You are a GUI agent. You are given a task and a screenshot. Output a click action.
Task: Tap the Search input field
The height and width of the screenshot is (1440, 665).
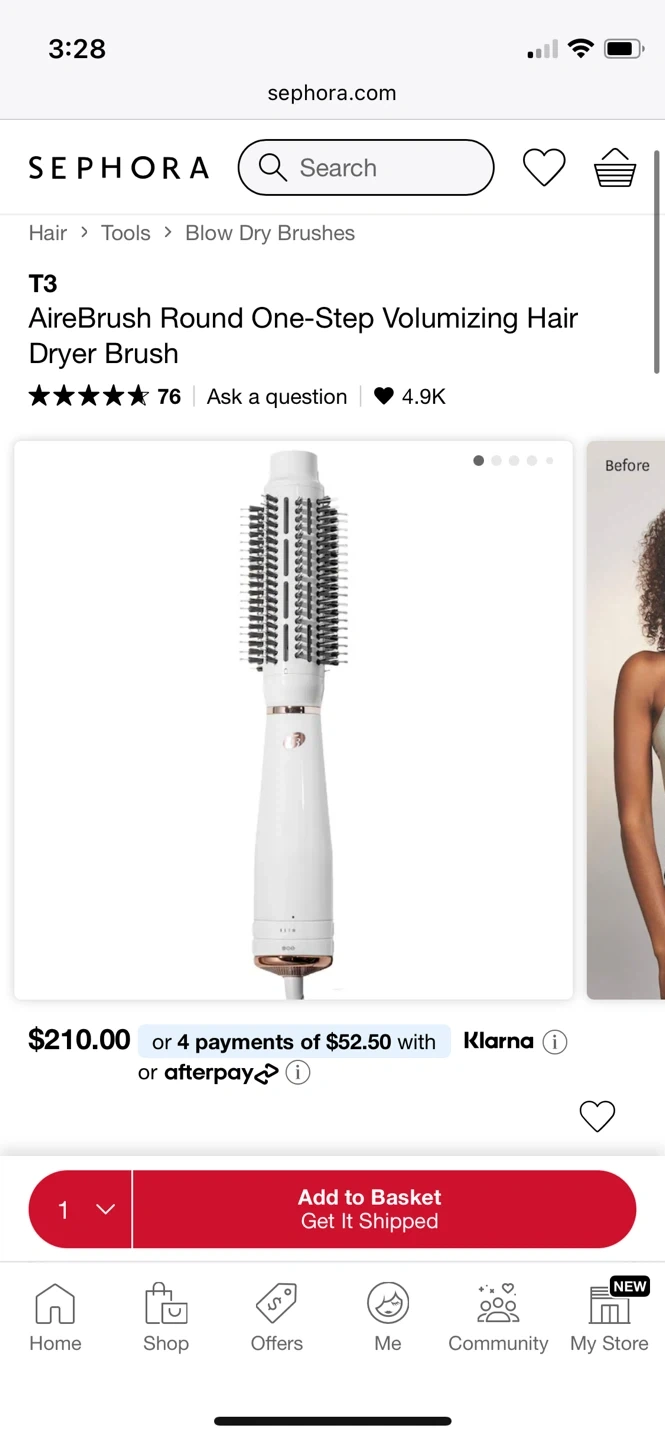coord(366,167)
